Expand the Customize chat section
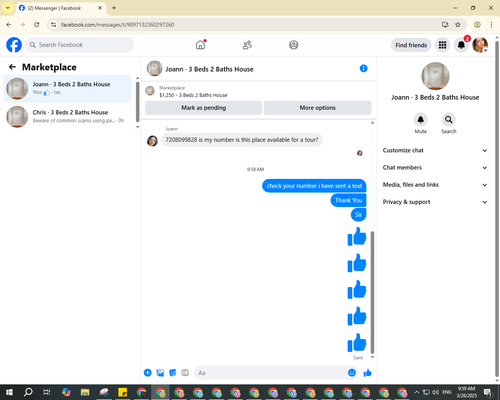The image size is (500, 400). 435,150
